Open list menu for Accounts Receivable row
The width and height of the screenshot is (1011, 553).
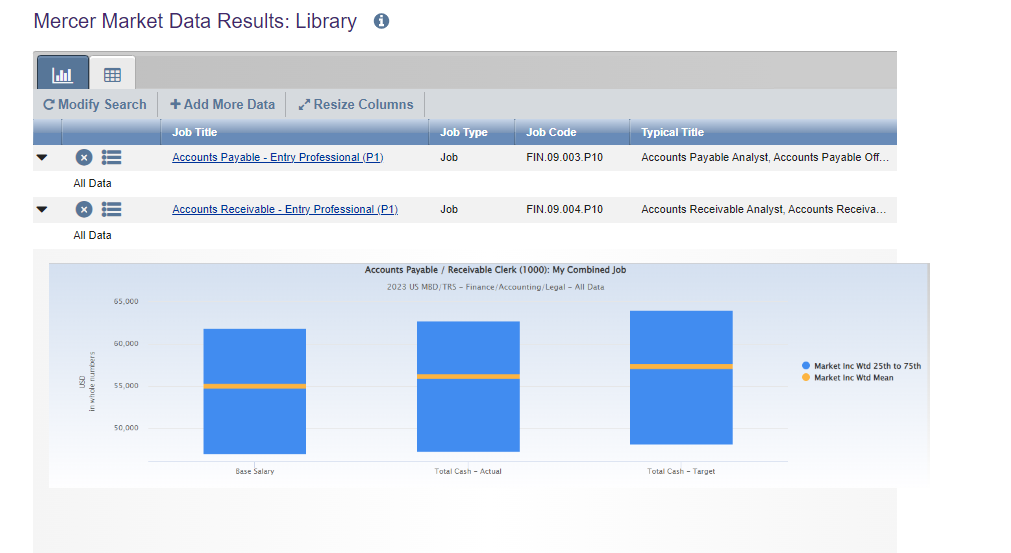coord(112,209)
